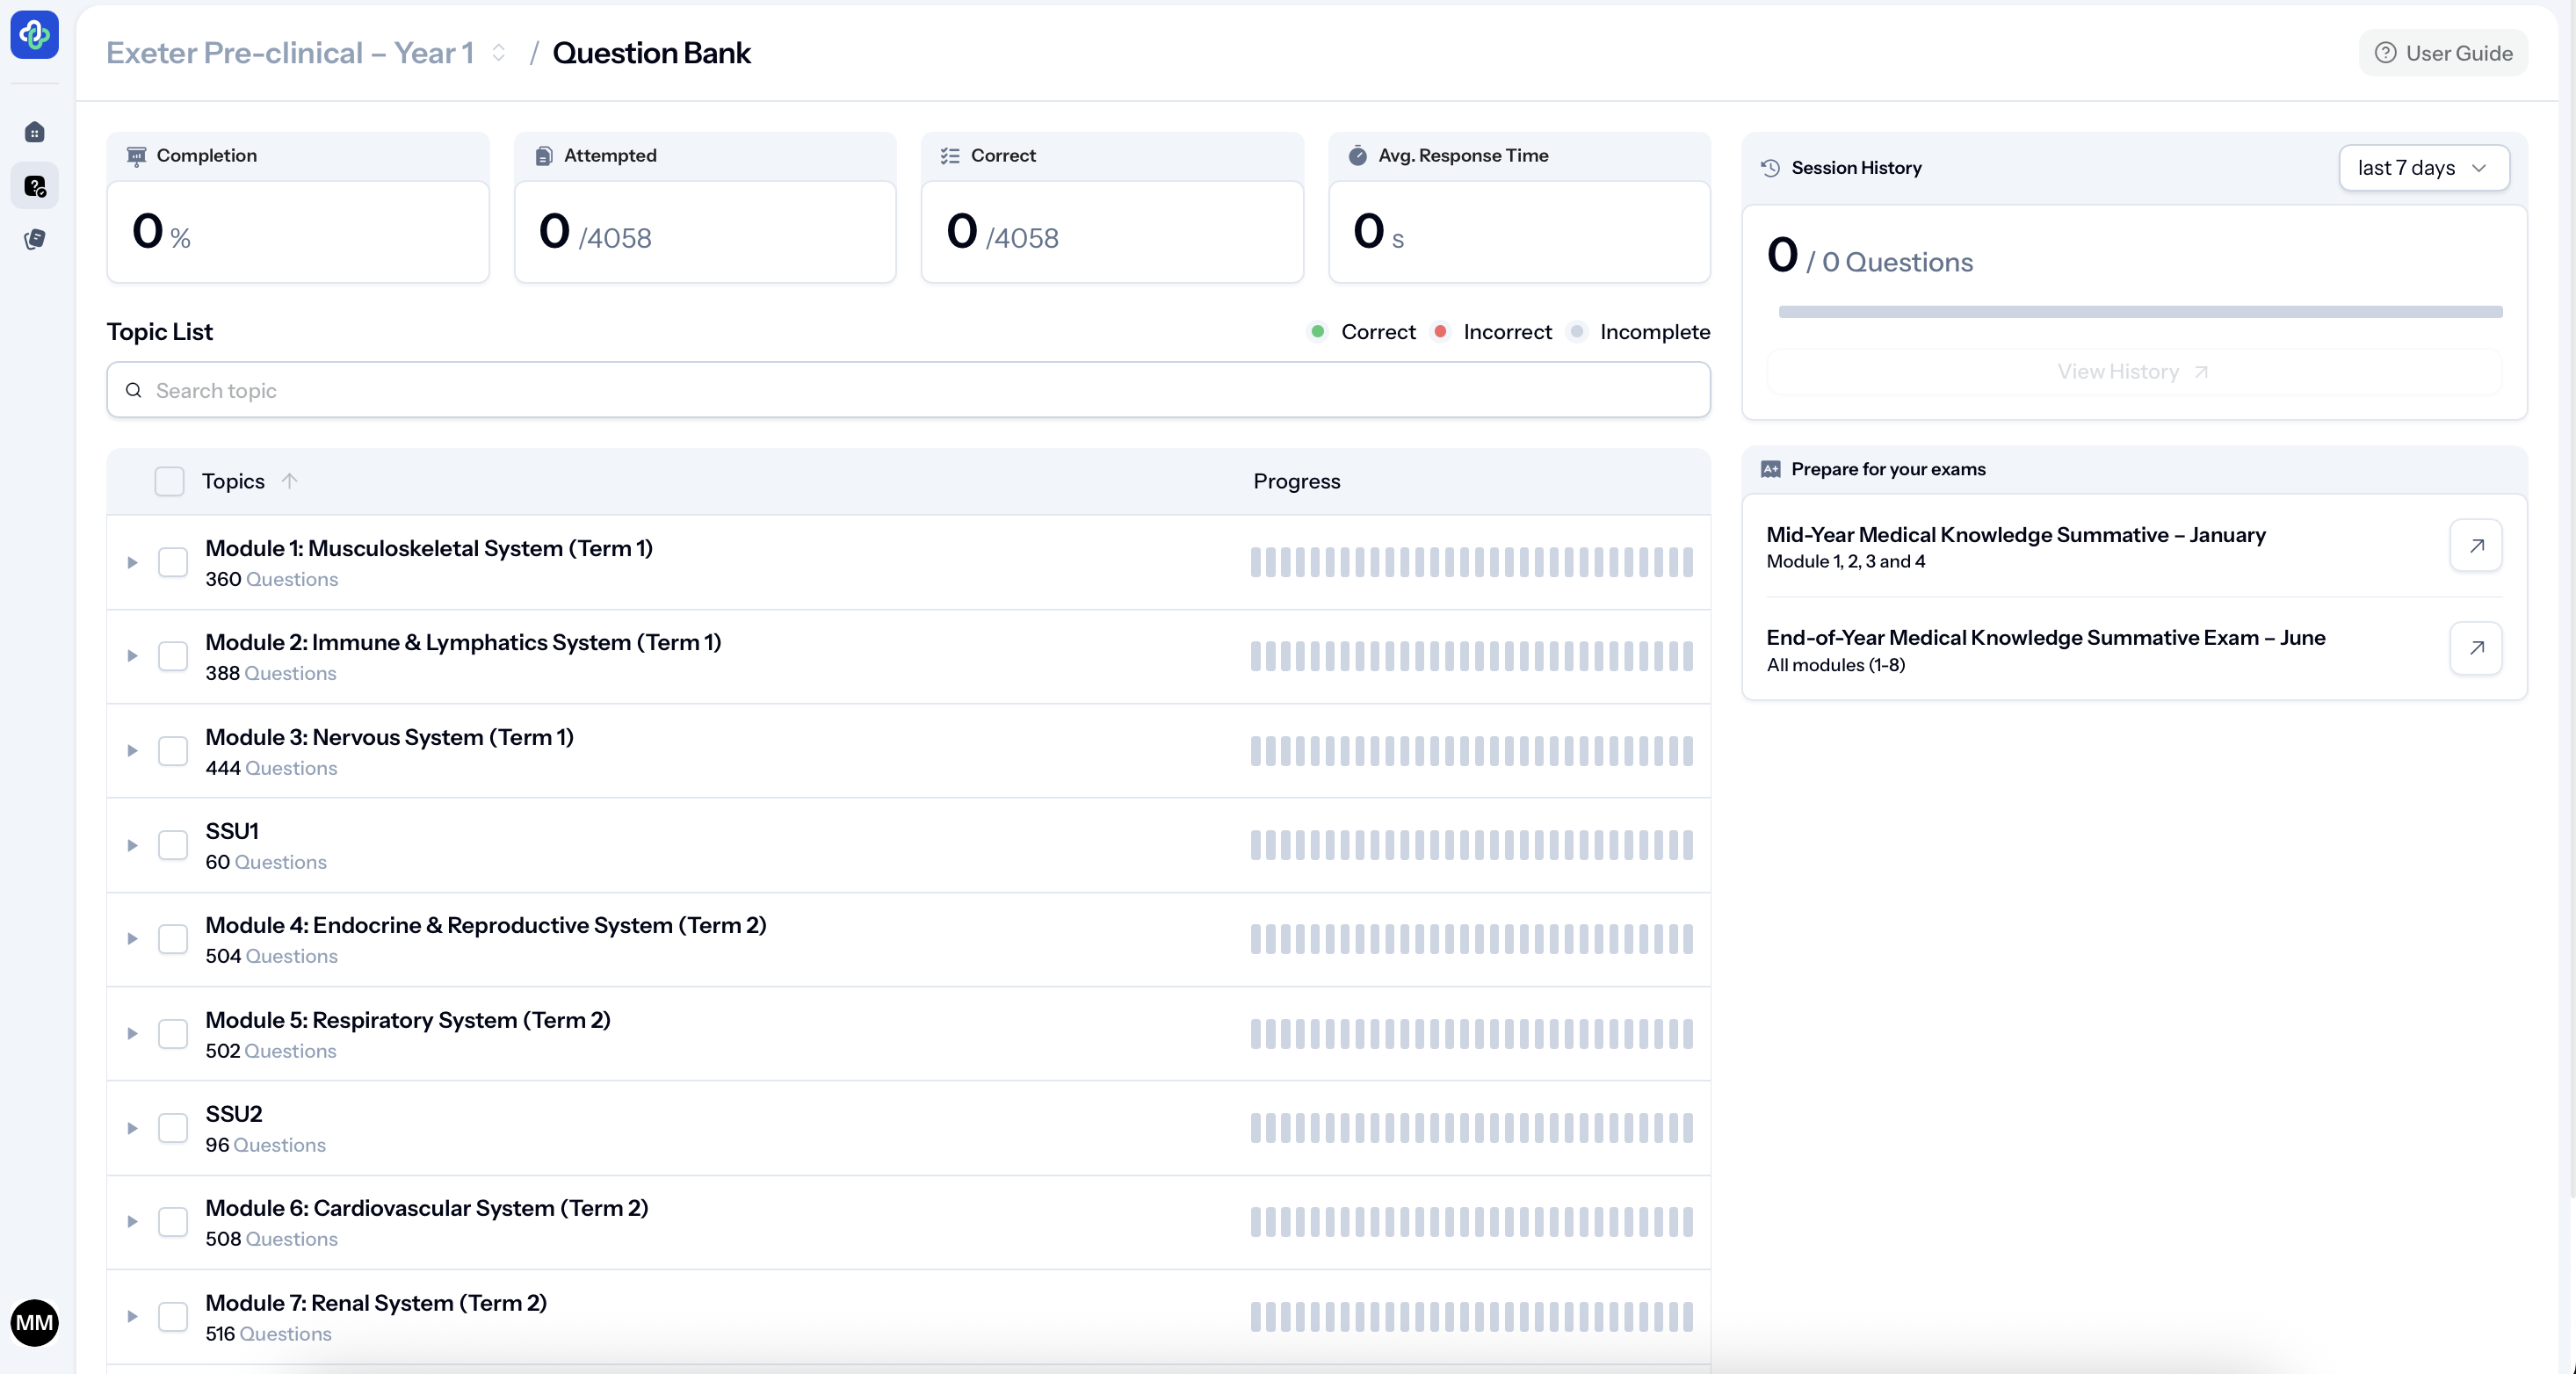Sort the Topics column with the arrow

(x=289, y=481)
